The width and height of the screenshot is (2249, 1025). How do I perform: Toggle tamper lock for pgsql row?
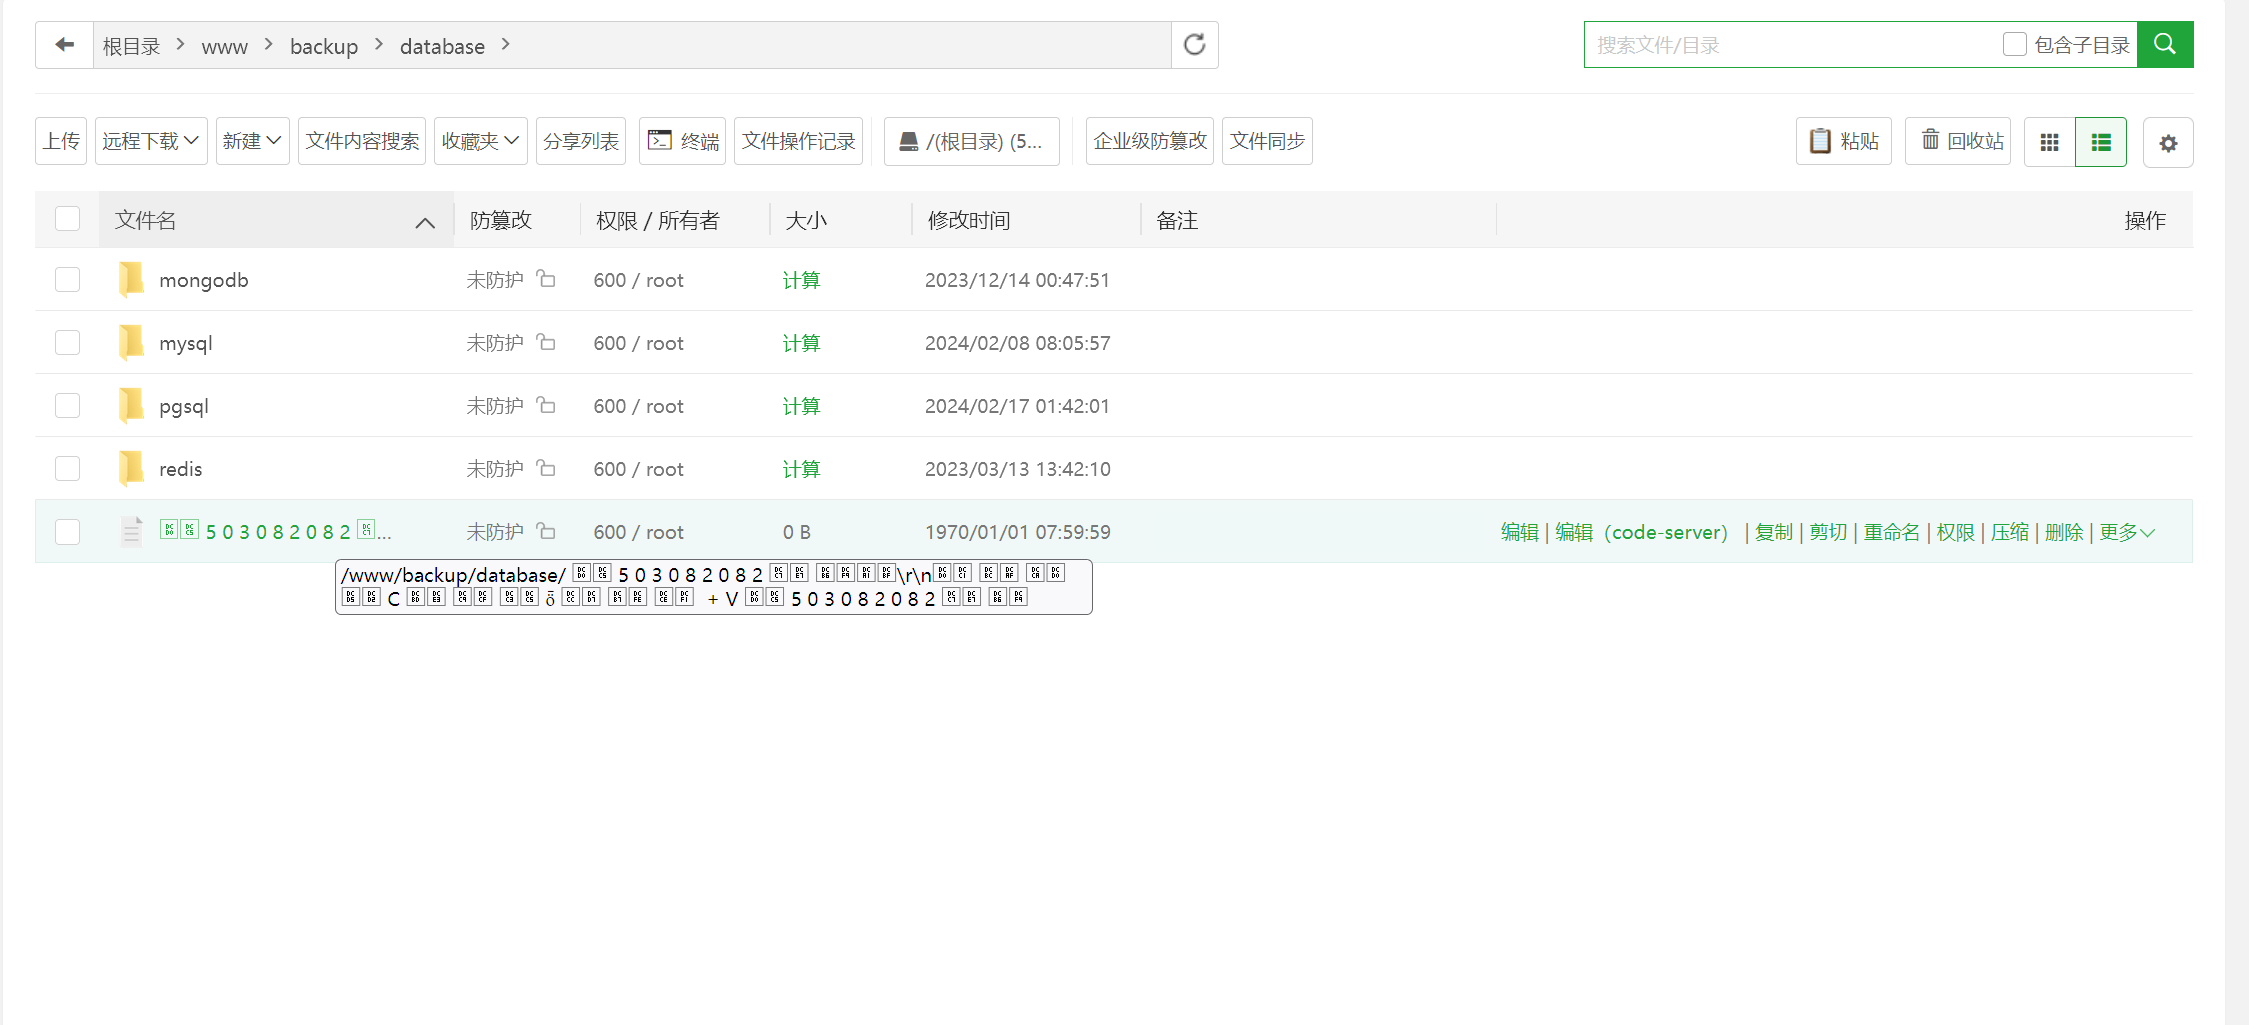[546, 405]
